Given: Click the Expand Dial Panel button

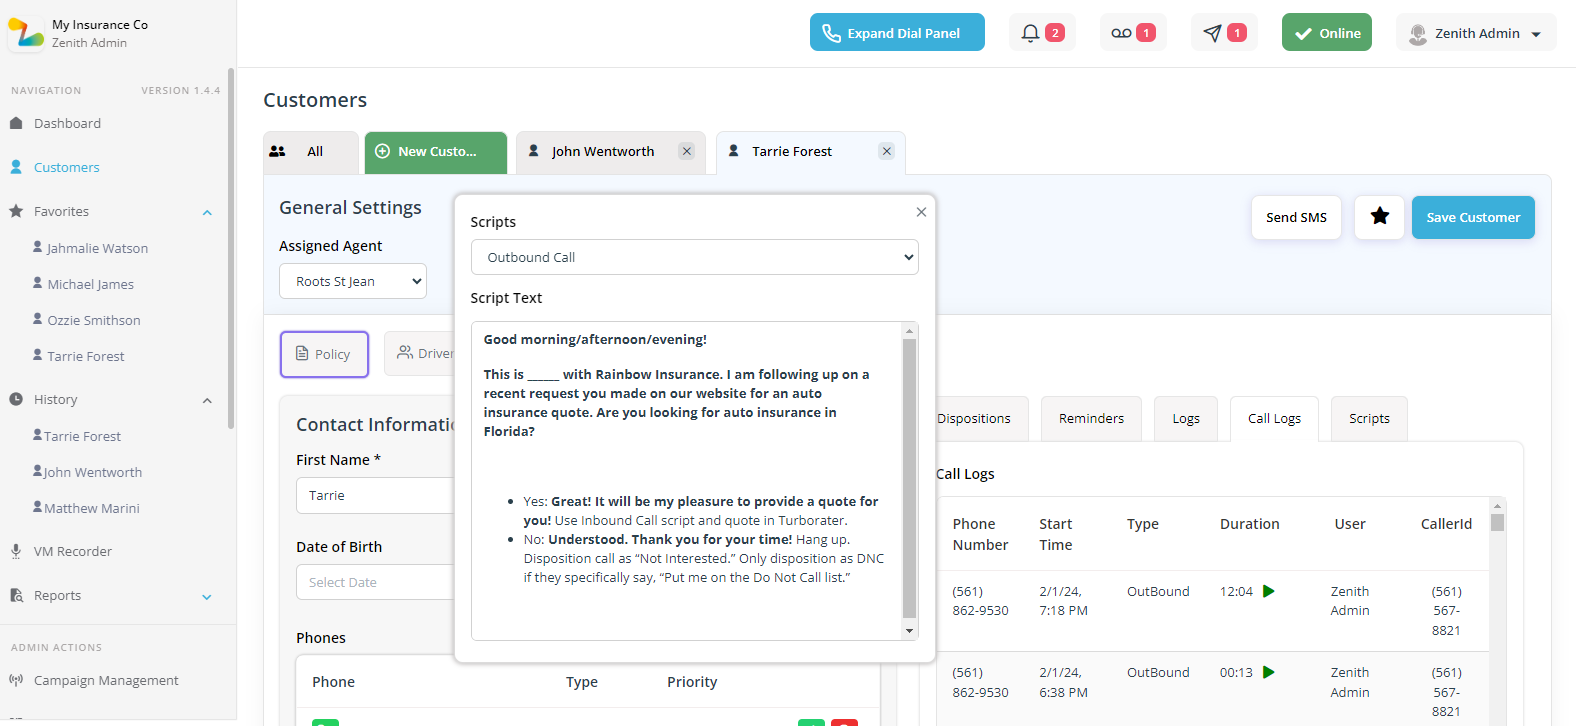Looking at the screenshot, I should pyautogui.click(x=897, y=32).
